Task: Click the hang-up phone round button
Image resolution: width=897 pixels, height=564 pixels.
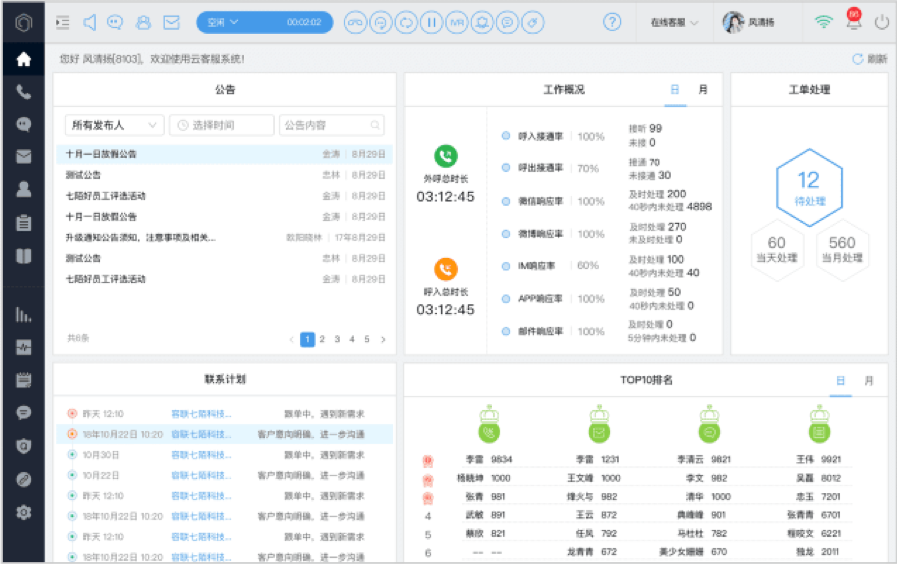Action: pyautogui.click(x=355, y=22)
